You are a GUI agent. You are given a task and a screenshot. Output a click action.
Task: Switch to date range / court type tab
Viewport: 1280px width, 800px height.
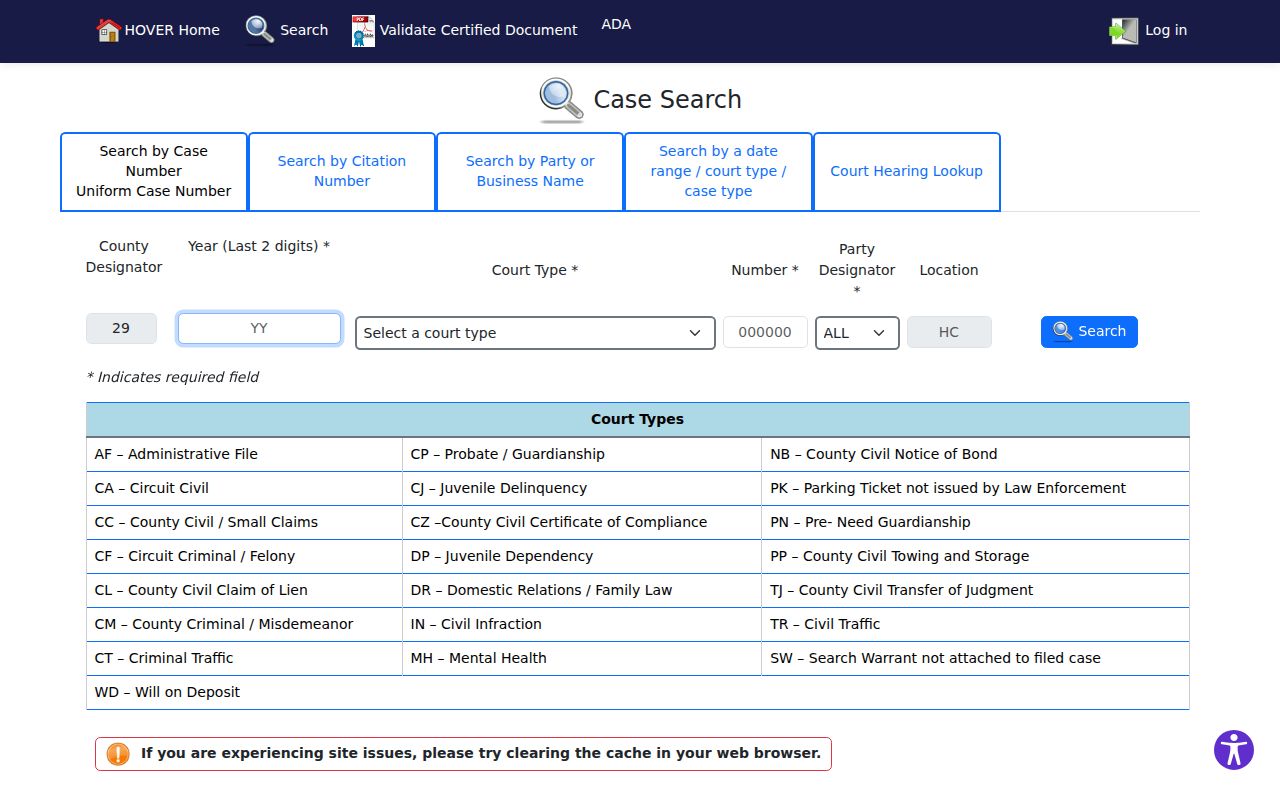718,171
